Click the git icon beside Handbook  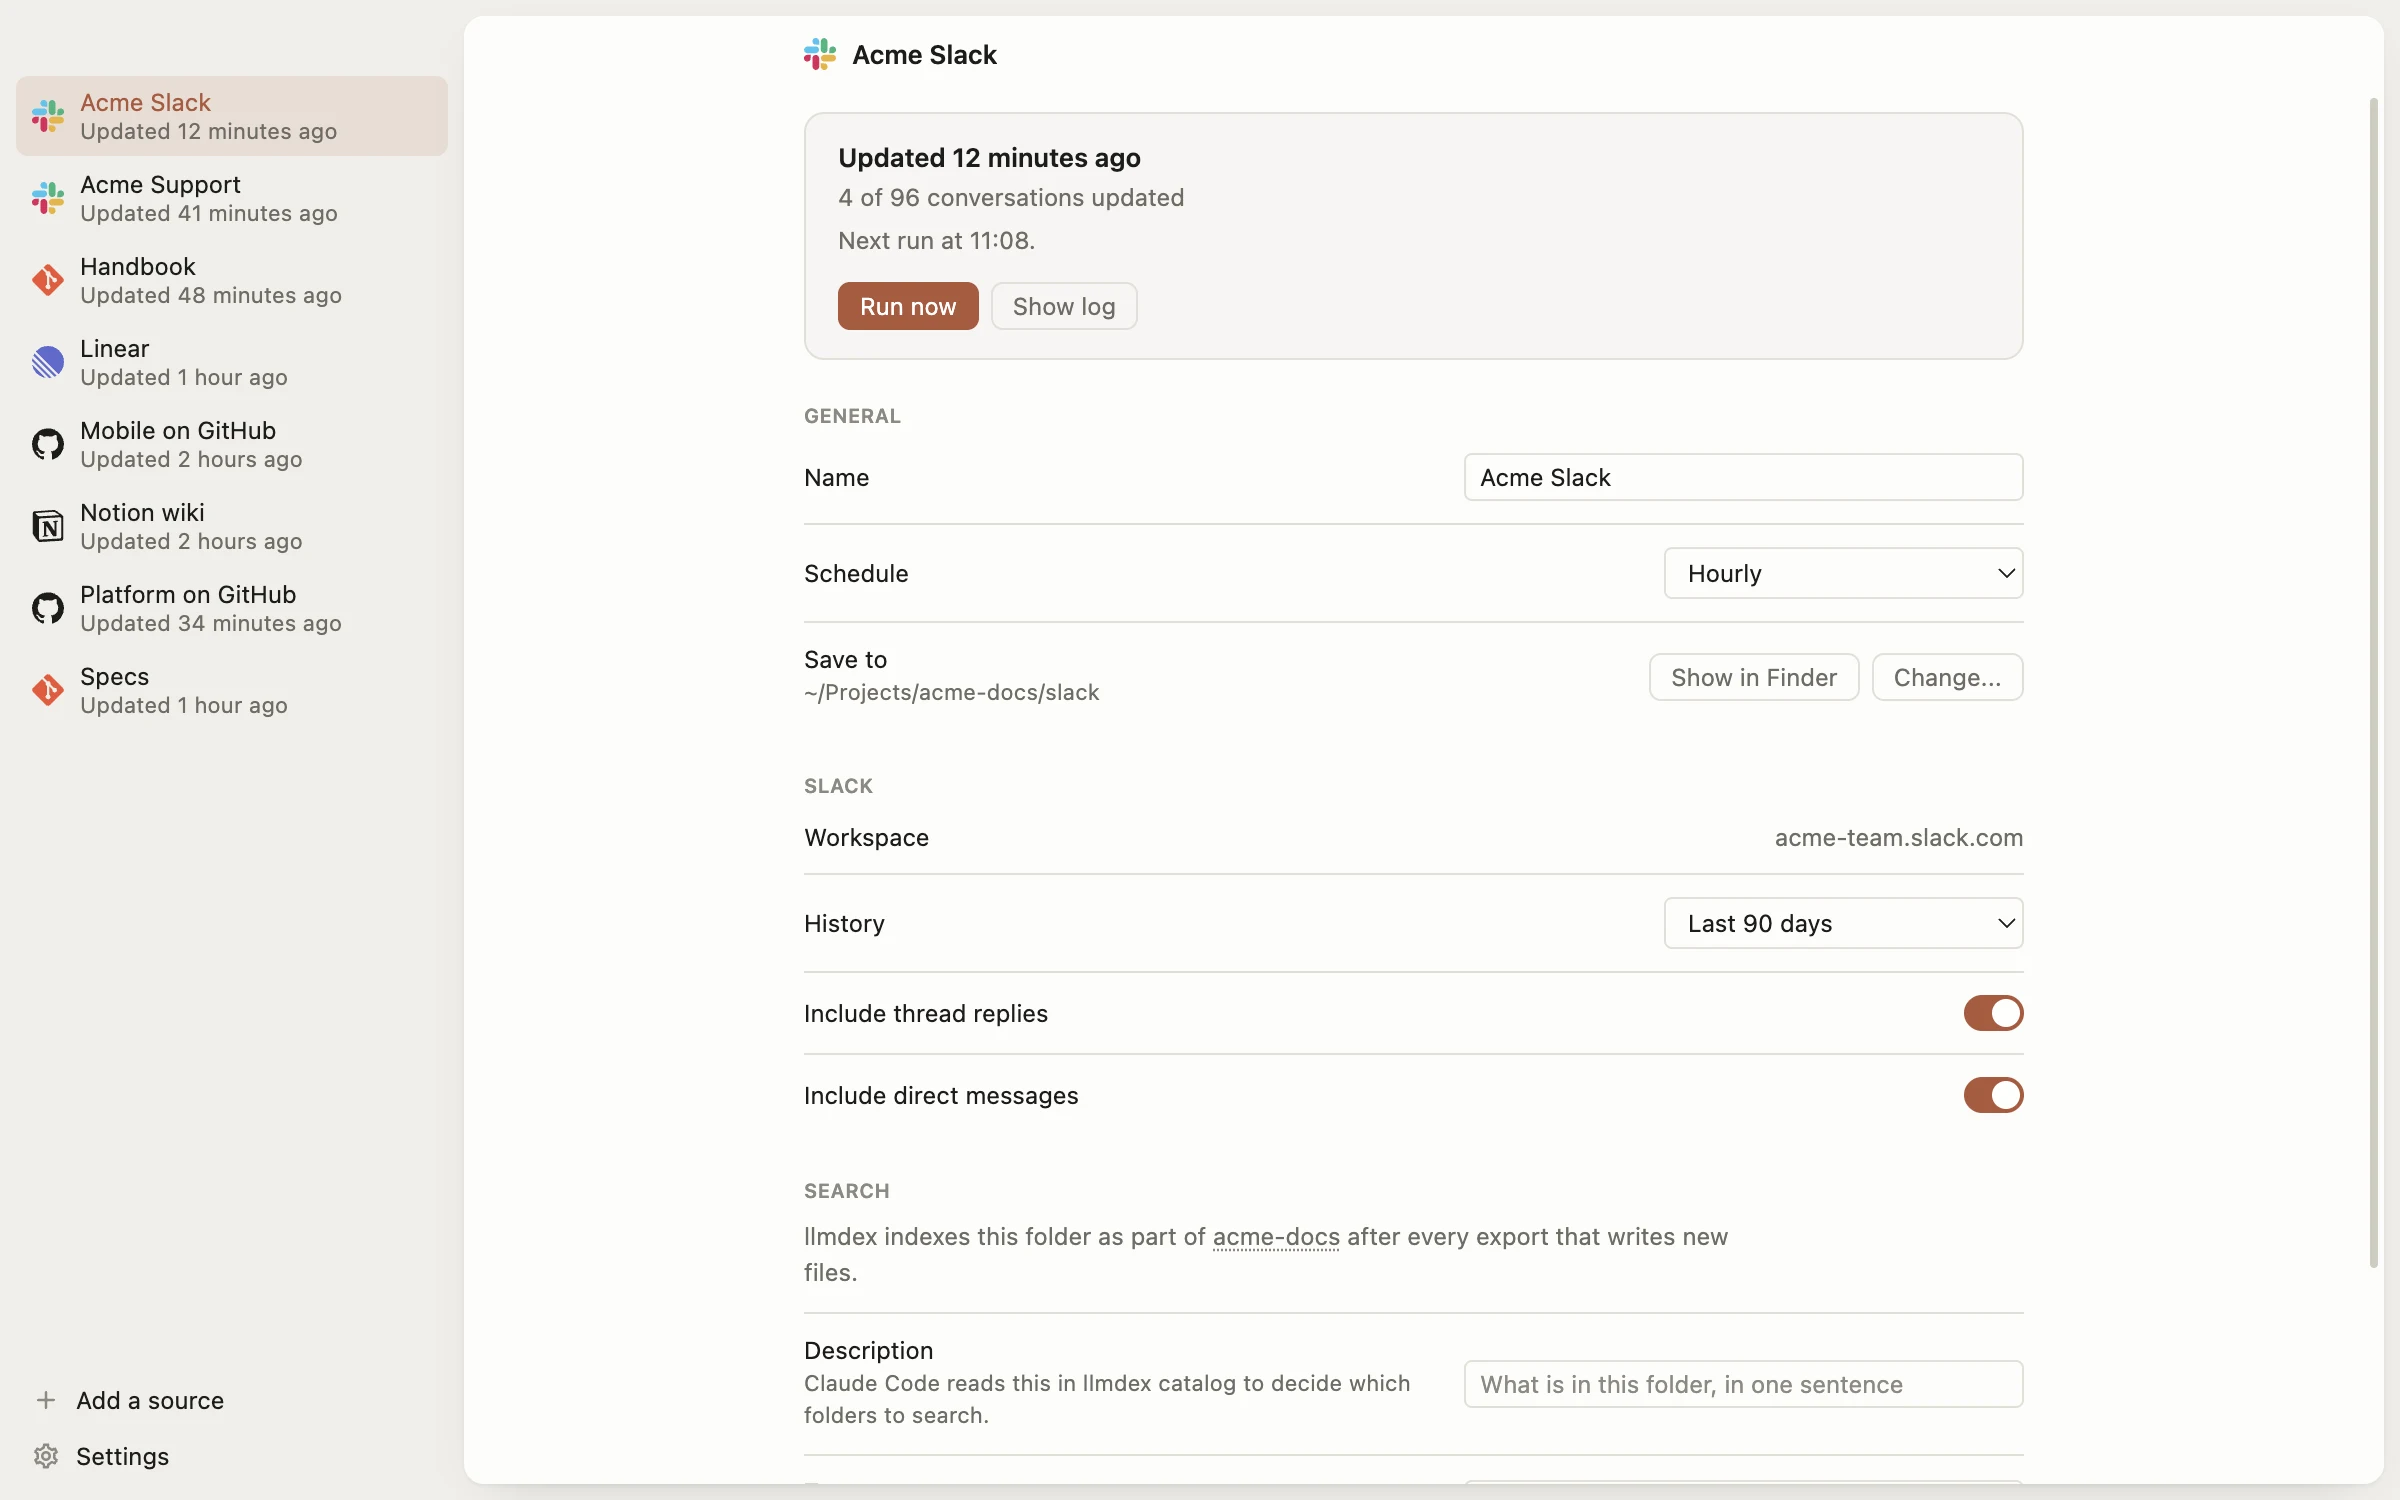[47, 280]
